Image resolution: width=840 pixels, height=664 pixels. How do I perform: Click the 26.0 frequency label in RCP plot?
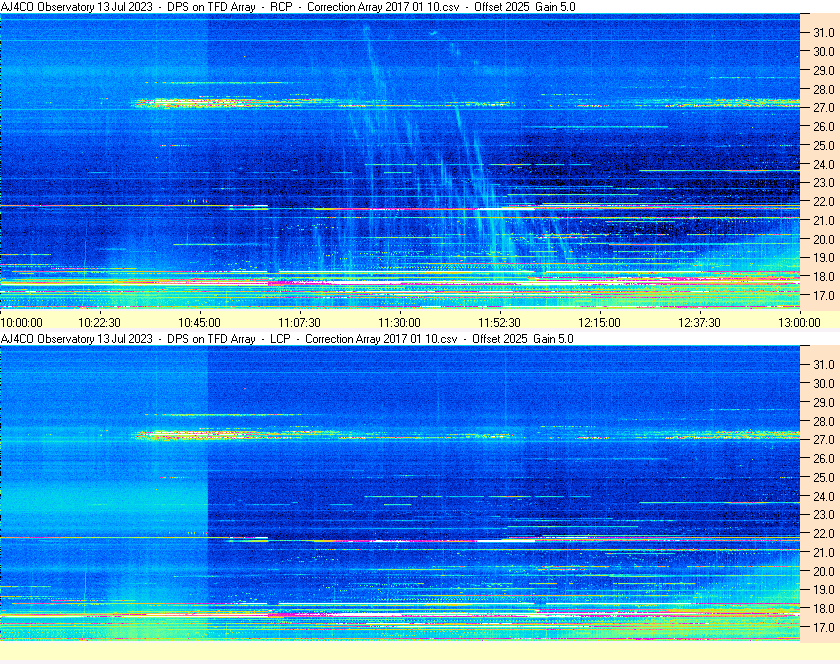click(824, 126)
